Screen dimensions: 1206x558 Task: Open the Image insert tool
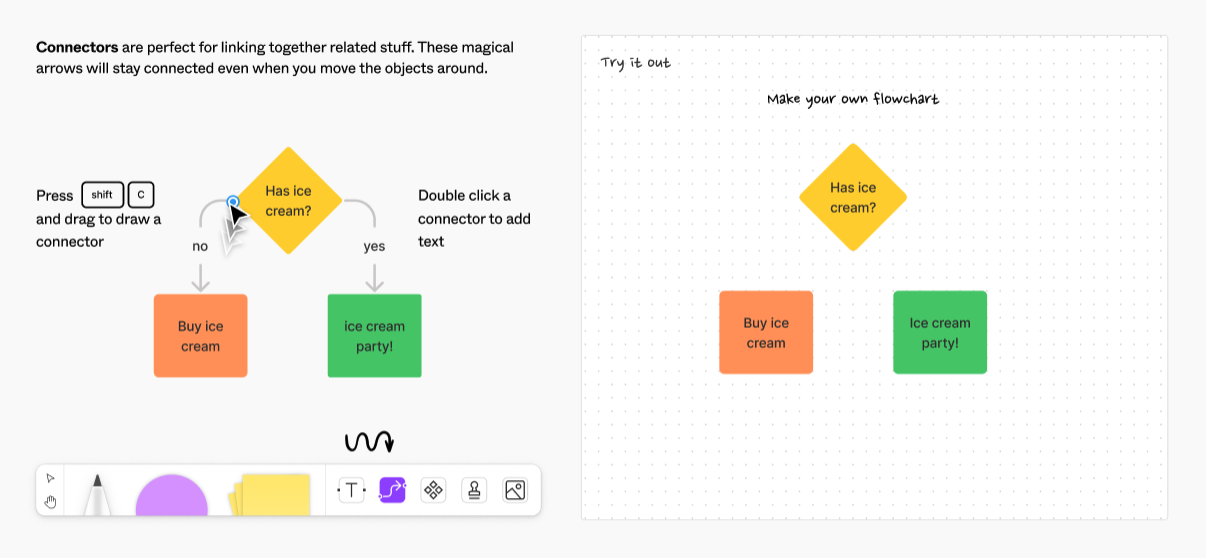[x=515, y=490]
